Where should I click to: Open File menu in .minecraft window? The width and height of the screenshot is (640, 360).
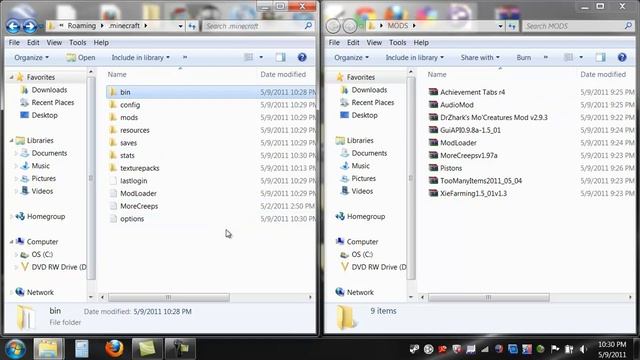coord(14,42)
